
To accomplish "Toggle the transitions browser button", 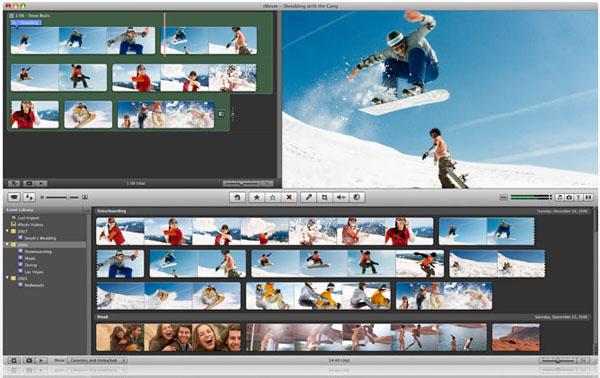I will tap(589, 197).
